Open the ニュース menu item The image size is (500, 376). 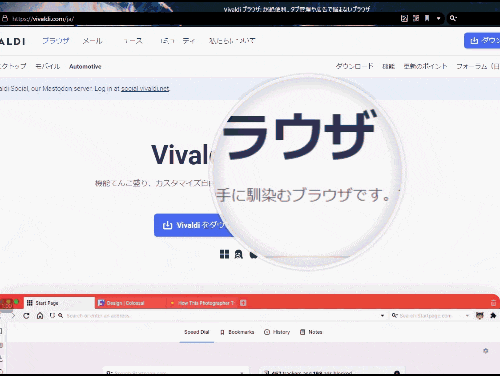(132, 41)
